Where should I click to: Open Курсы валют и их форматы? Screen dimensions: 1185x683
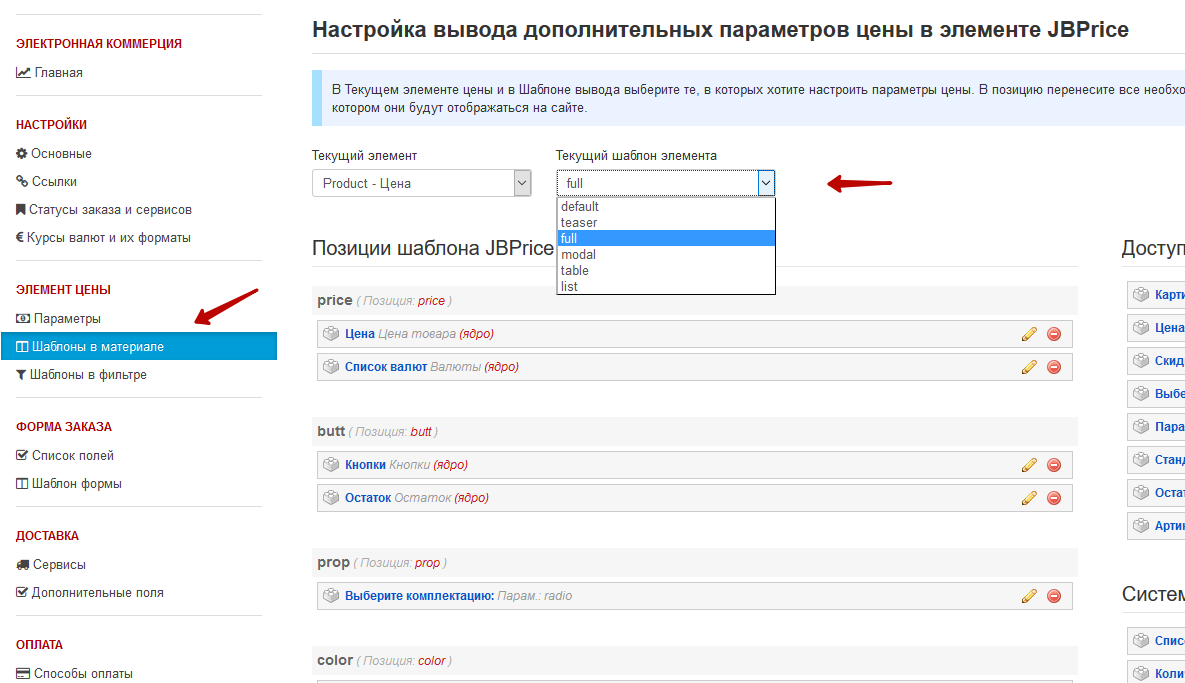coord(109,238)
